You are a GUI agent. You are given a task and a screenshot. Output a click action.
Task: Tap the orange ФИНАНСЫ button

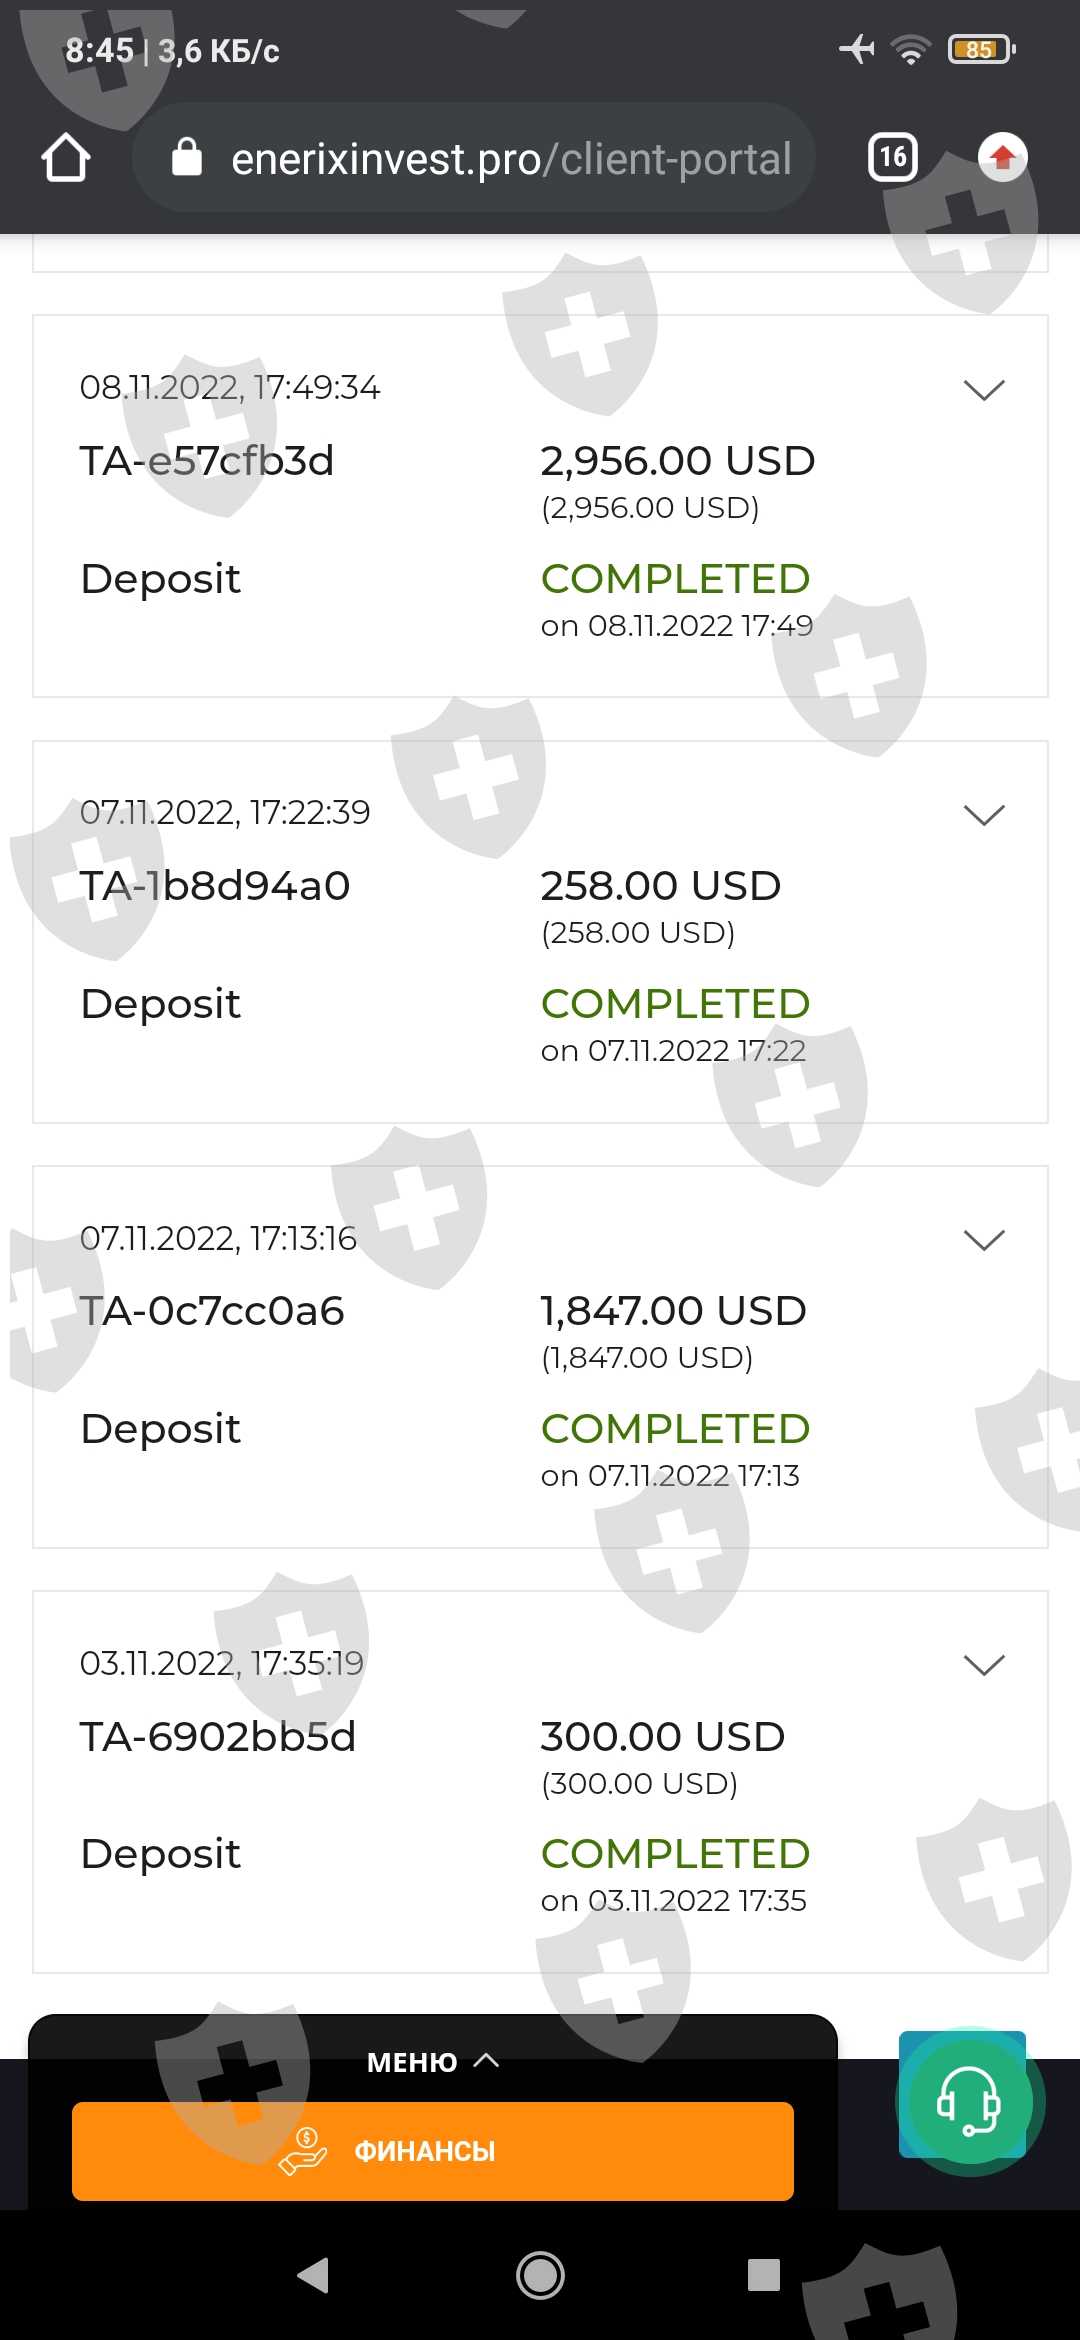coord(432,2151)
